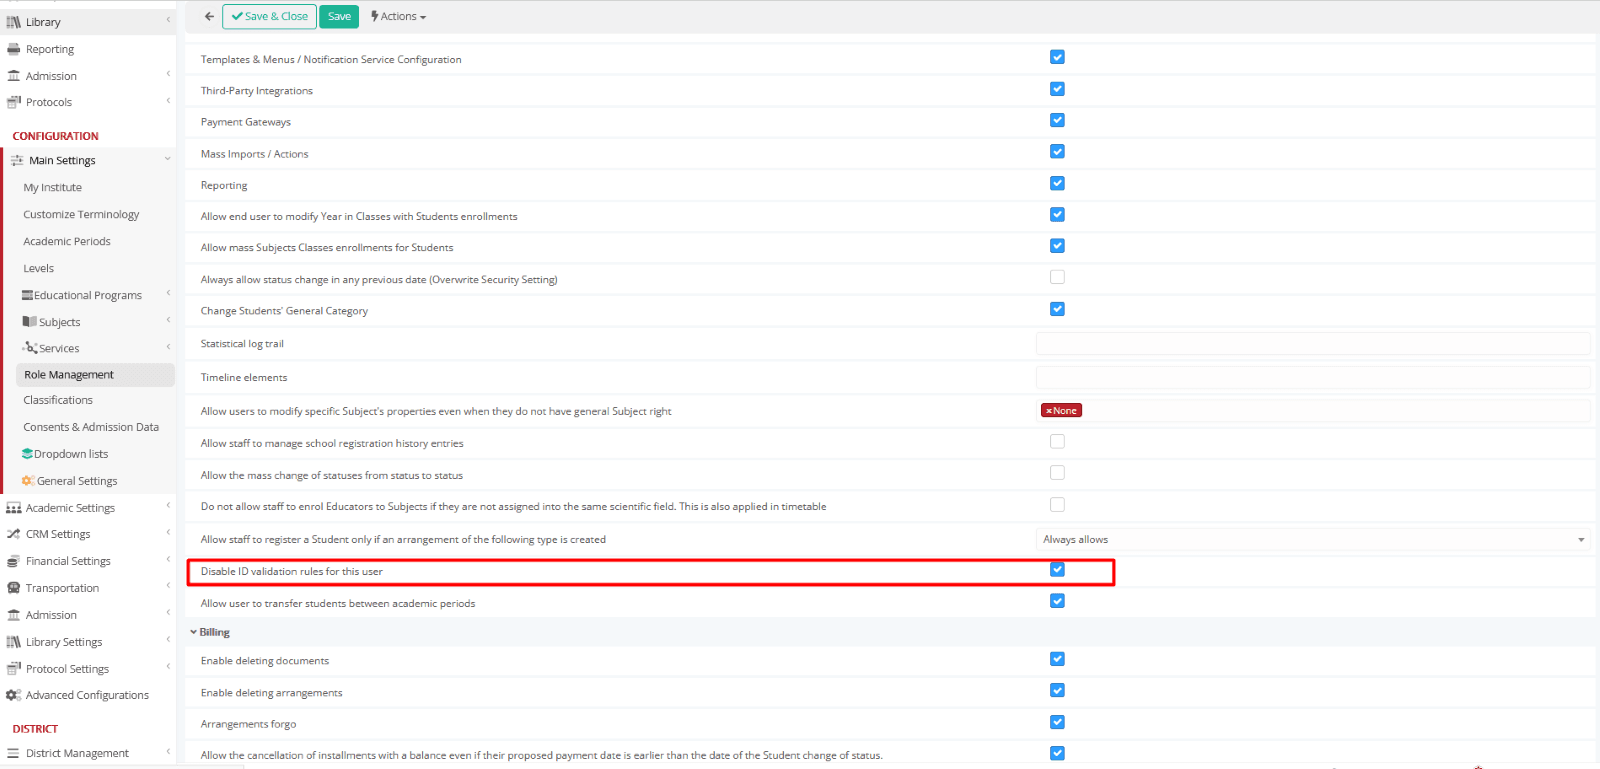This screenshot has height=769, width=1600.
Task: Toggle Enable deleting arrangements checkbox
Action: pos(1057,690)
